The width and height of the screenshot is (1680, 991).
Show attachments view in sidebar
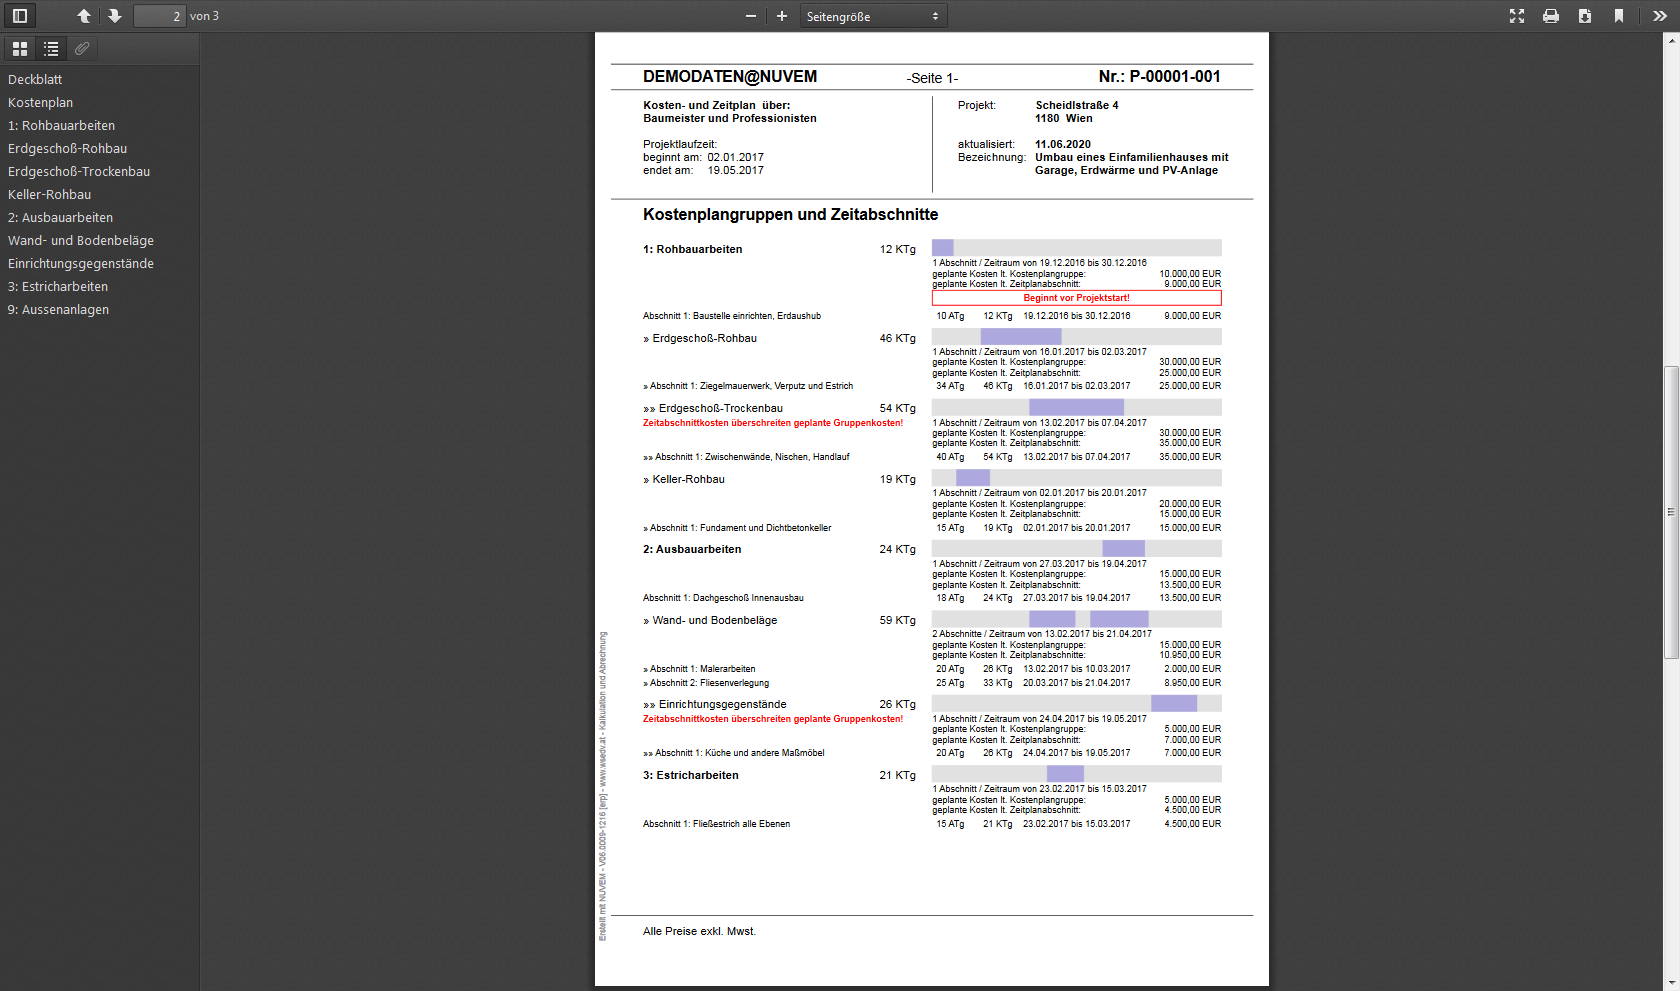pyautogui.click(x=82, y=48)
